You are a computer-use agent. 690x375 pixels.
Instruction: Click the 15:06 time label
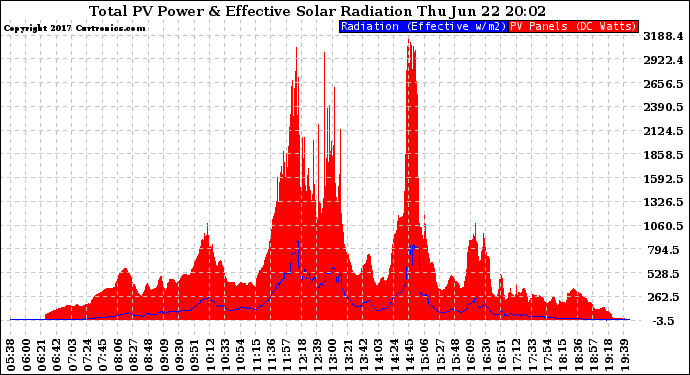[x=424, y=355]
